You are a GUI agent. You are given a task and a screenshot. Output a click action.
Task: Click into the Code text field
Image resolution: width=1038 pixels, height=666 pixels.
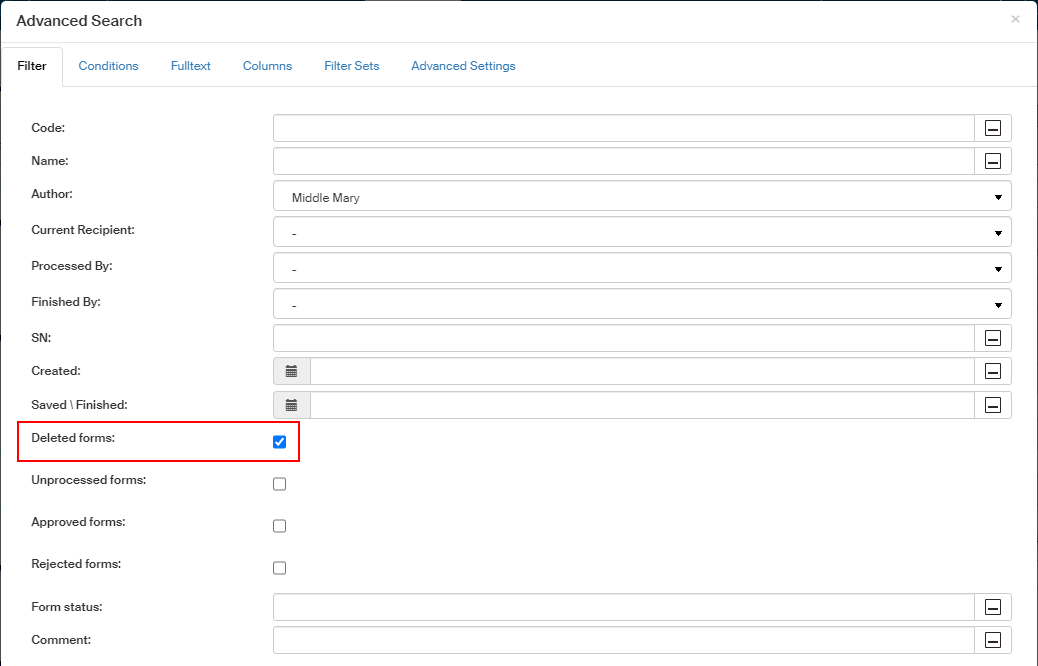623,128
